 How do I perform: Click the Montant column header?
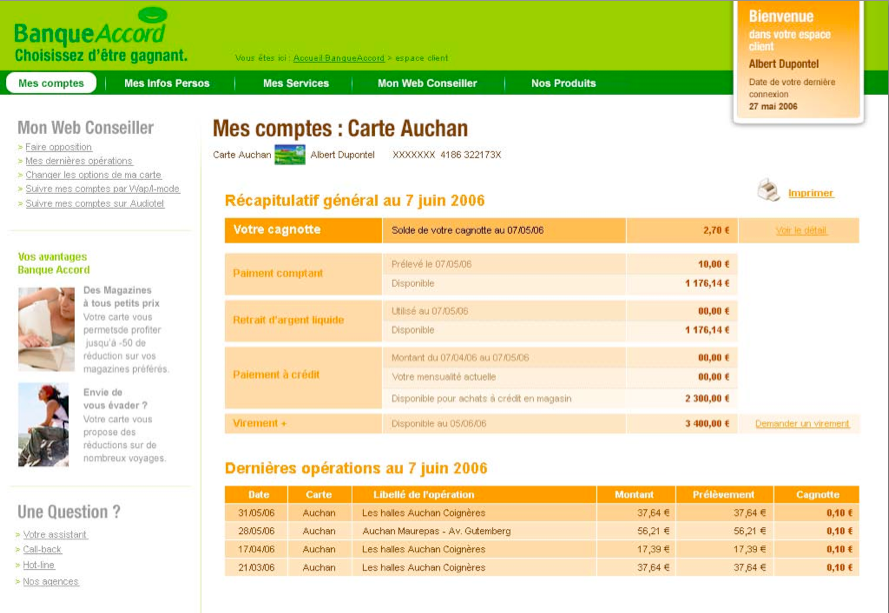pyautogui.click(x=634, y=494)
